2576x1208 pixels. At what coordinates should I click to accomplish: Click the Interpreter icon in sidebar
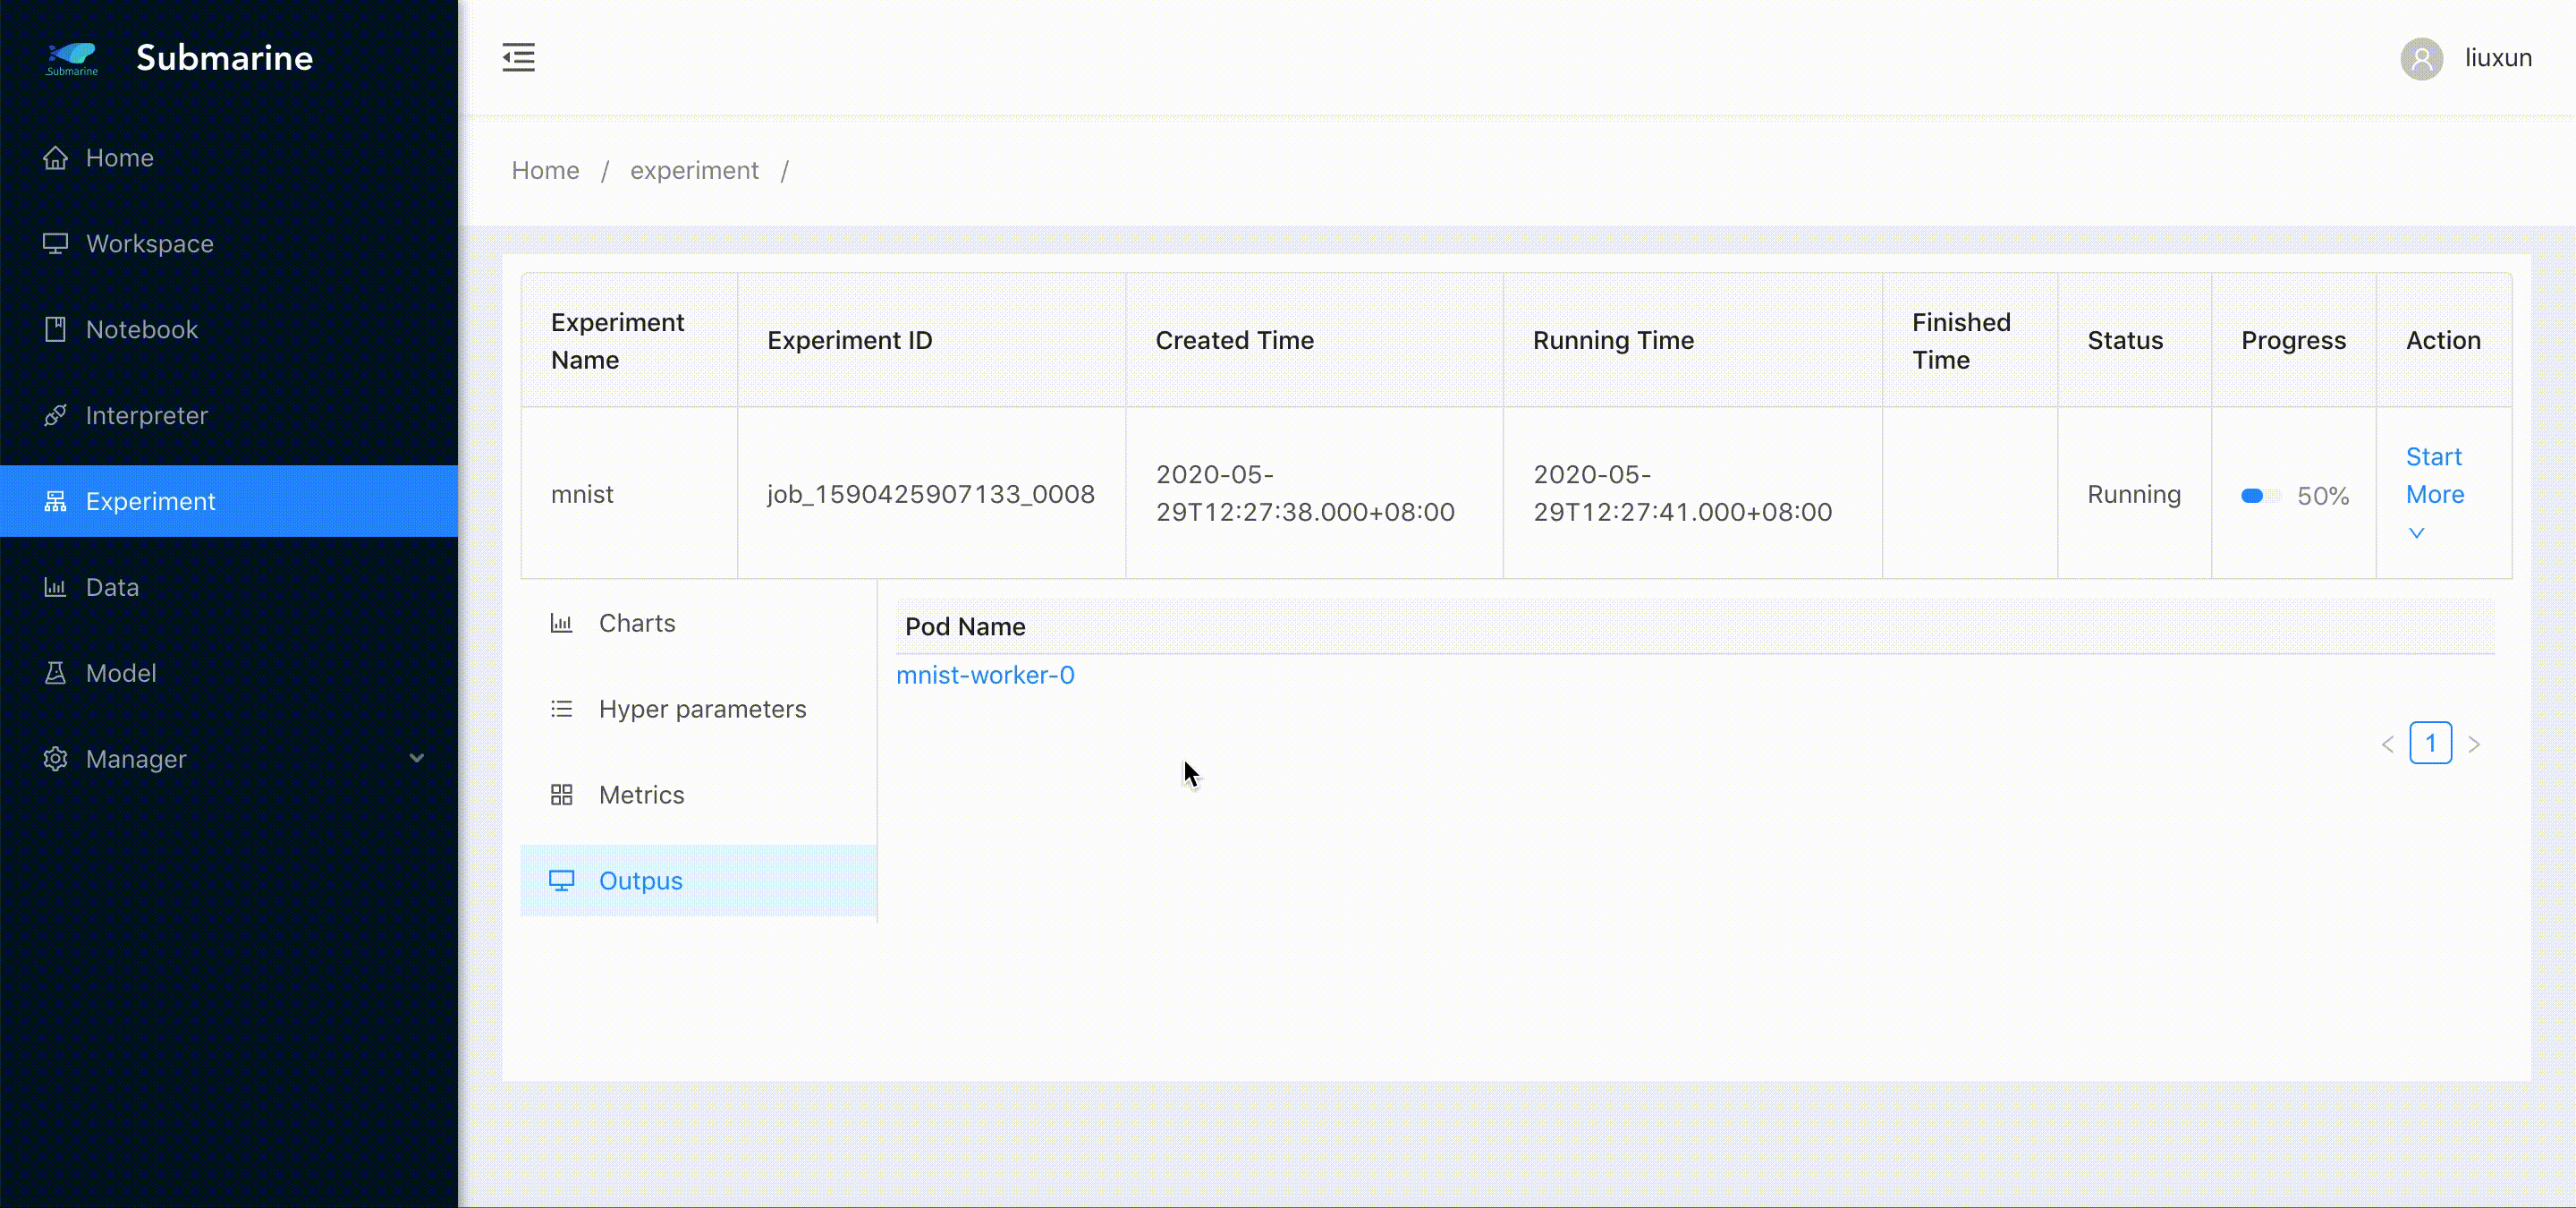coord(56,415)
